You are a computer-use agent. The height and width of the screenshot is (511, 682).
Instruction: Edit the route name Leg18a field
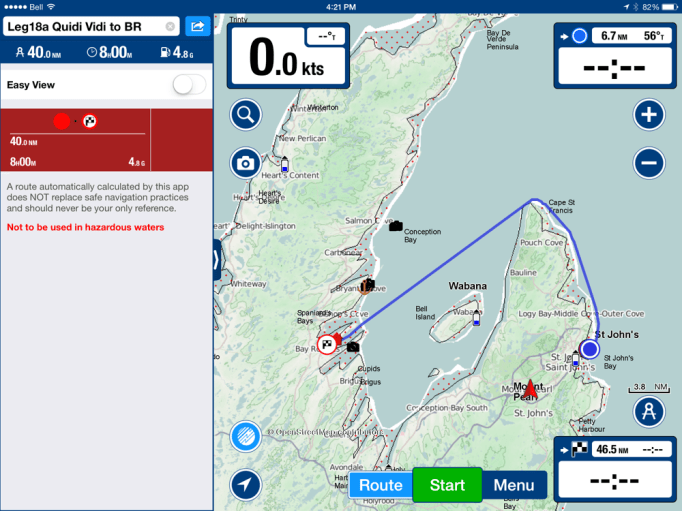pos(85,26)
